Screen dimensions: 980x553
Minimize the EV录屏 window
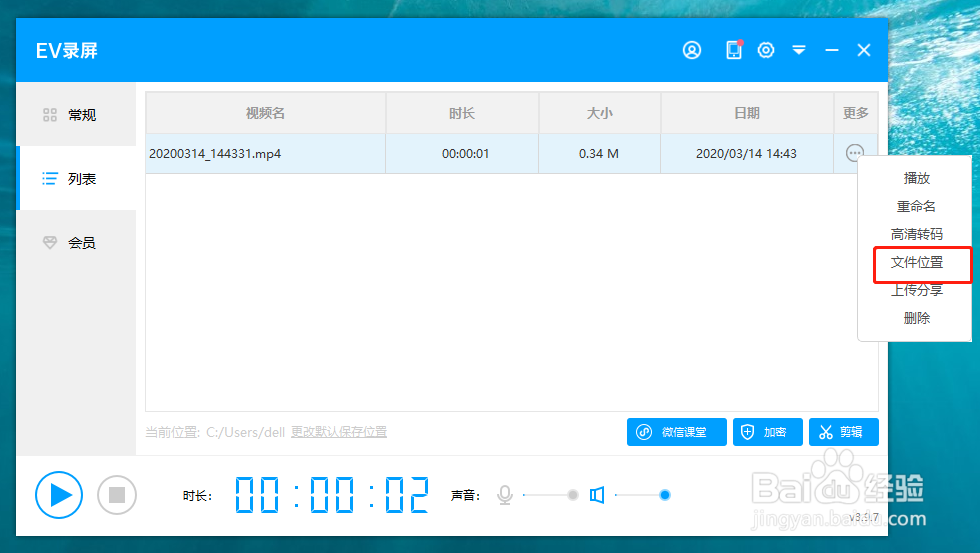[831, 50]
